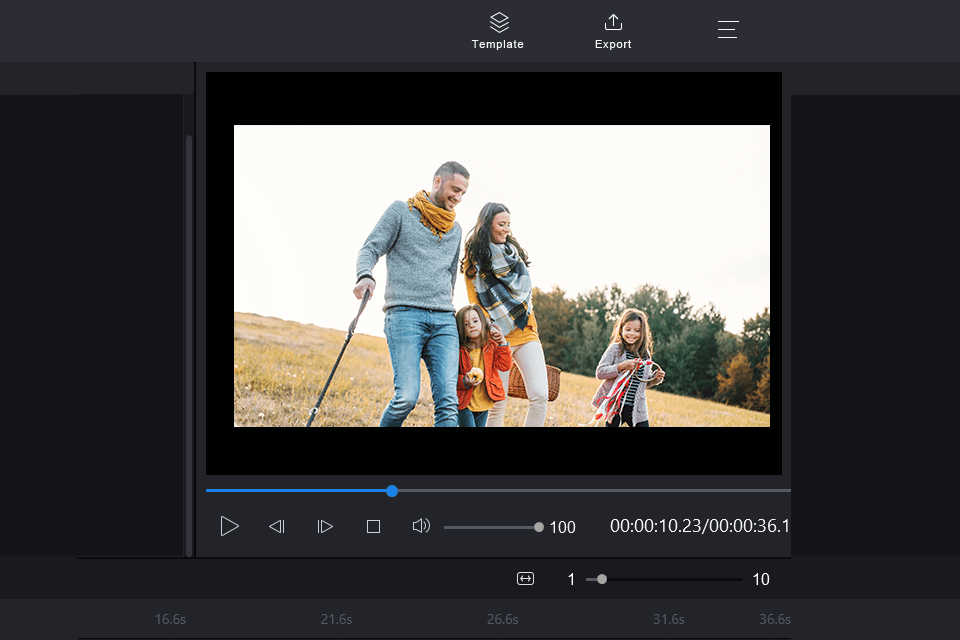Step back to the previous frame
Image resolution: width=960 pixels, height=640 pixels.
pyautogui.click(x=277, y=526)
